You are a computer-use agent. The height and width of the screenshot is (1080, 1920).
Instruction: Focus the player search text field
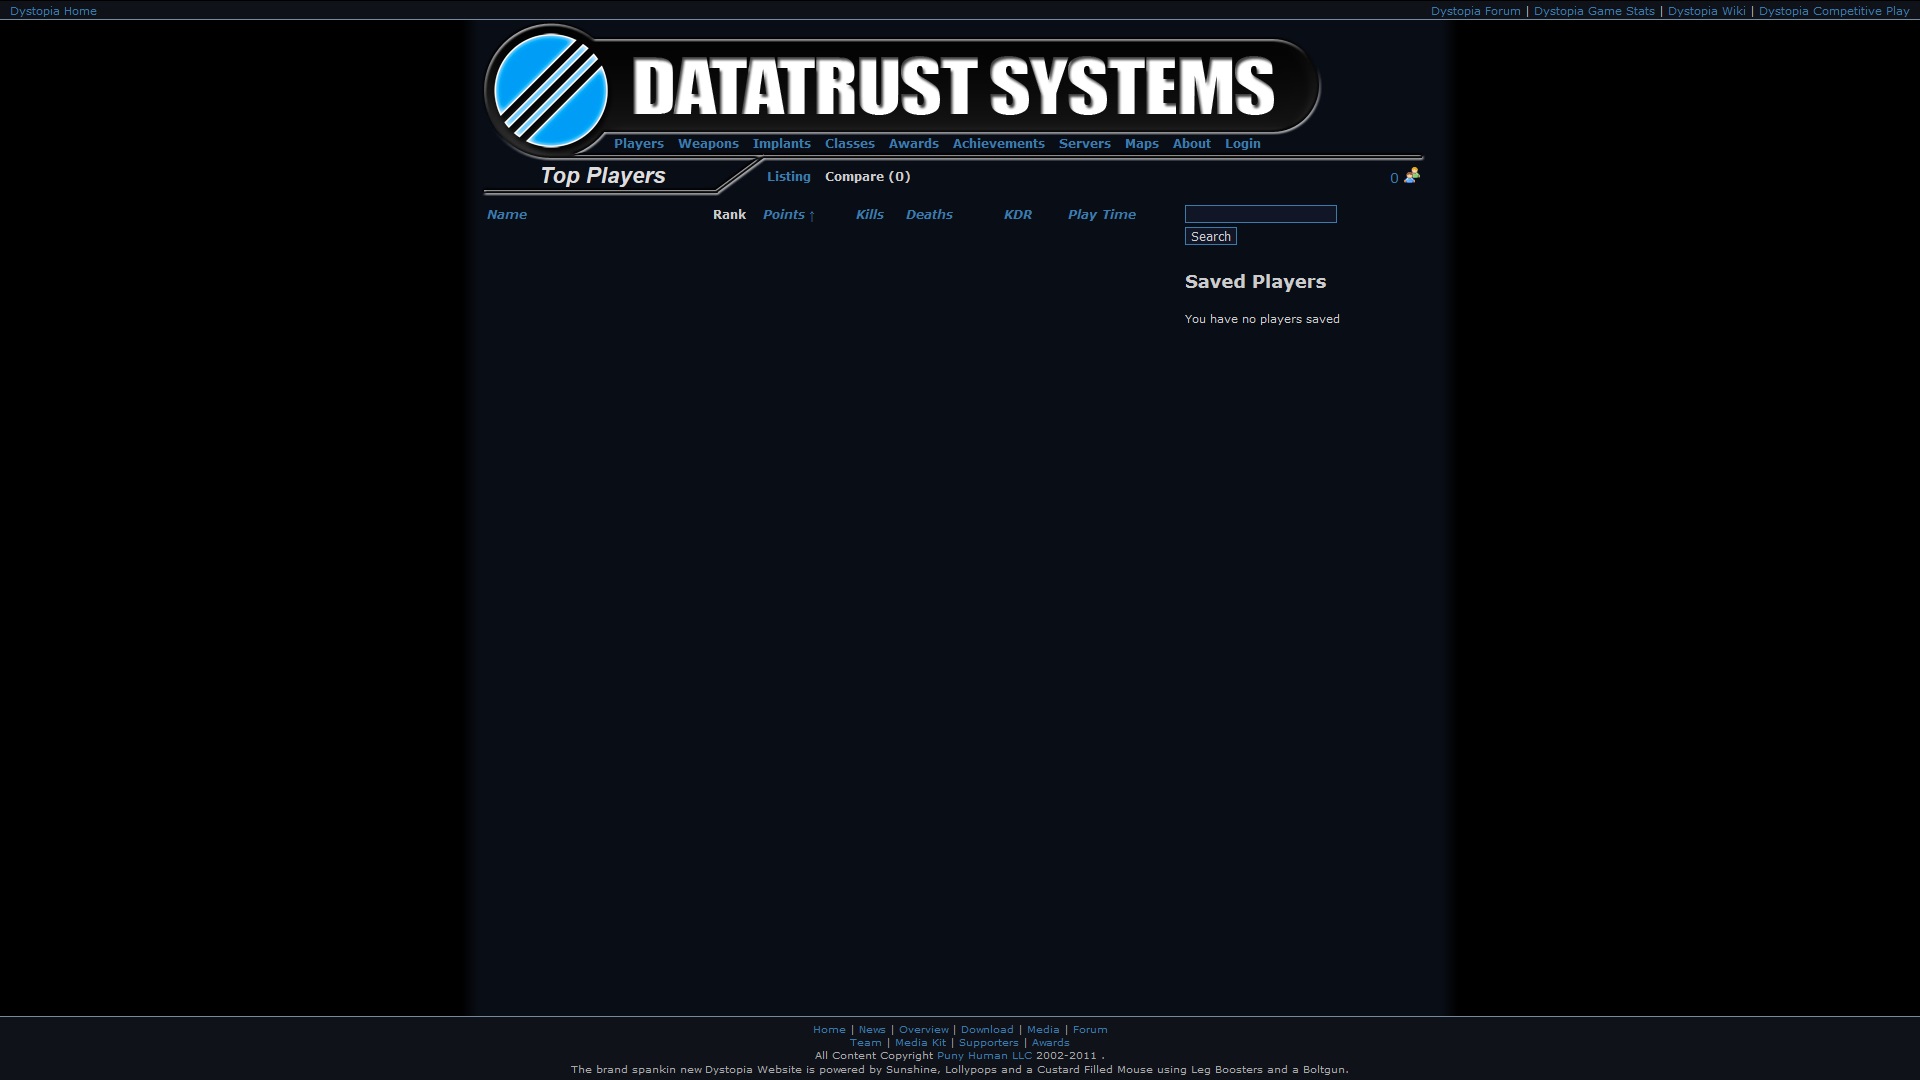pos(1260,214)
